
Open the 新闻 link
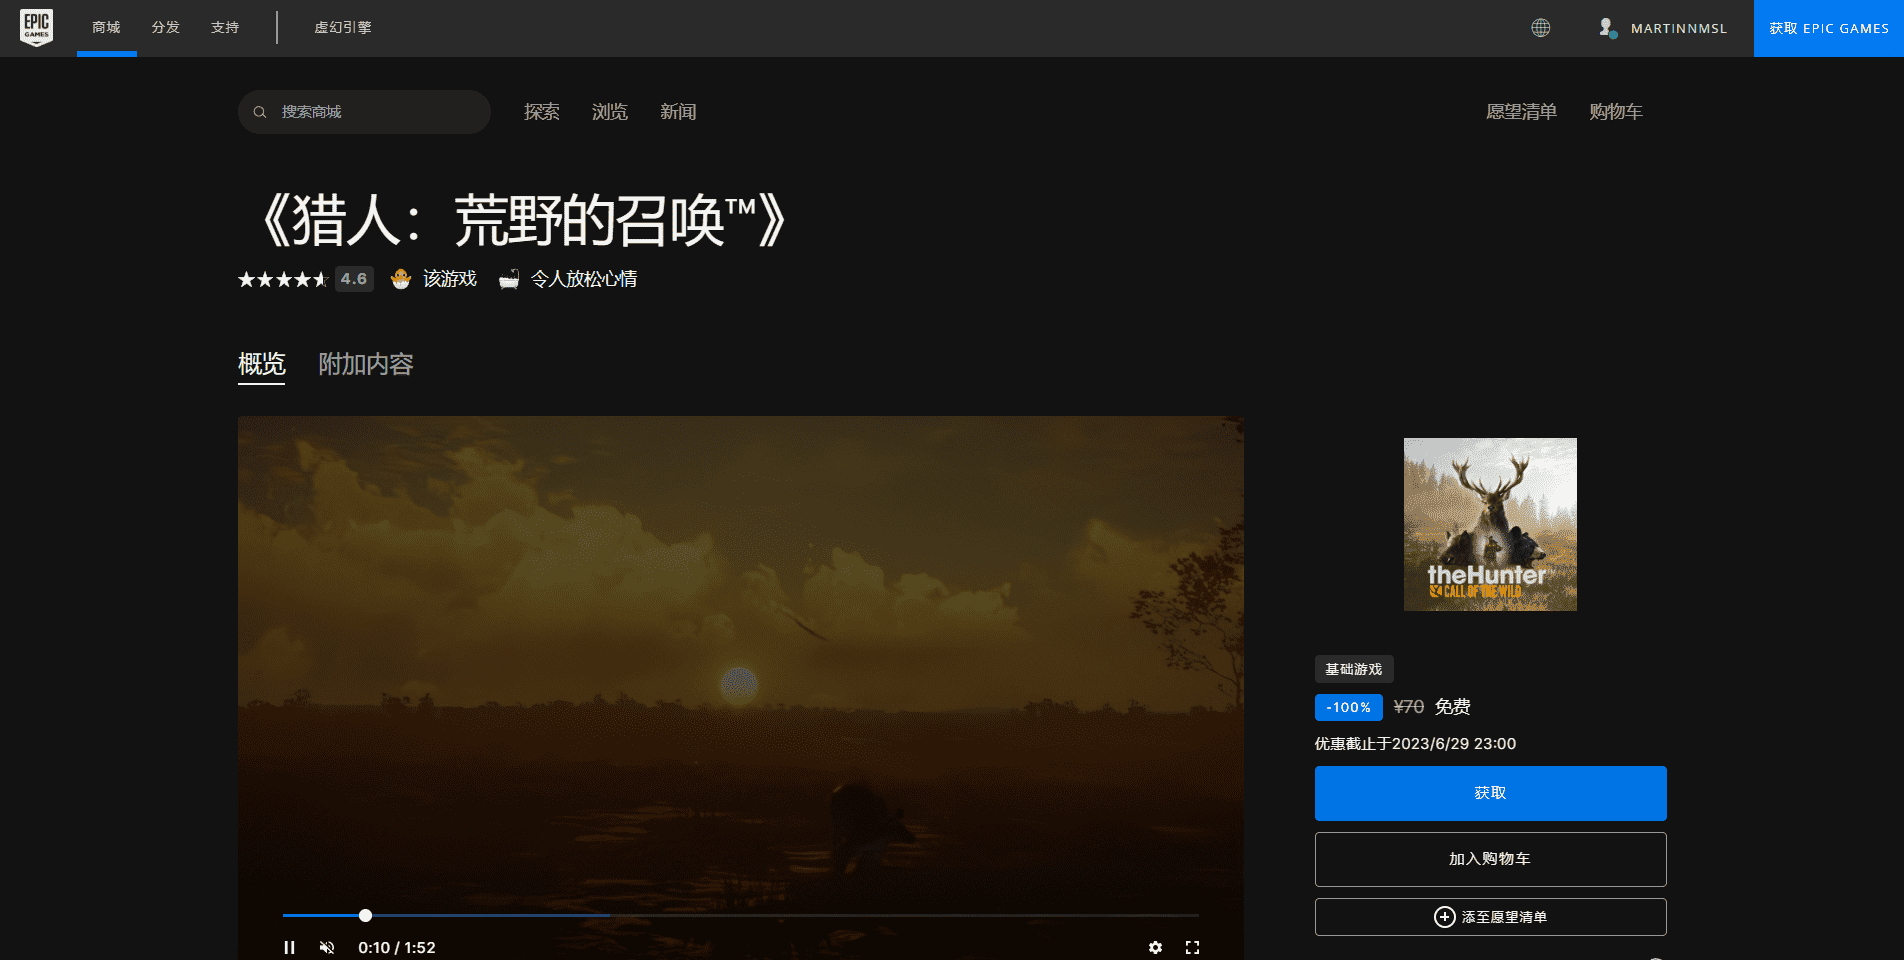coord(678,112)
